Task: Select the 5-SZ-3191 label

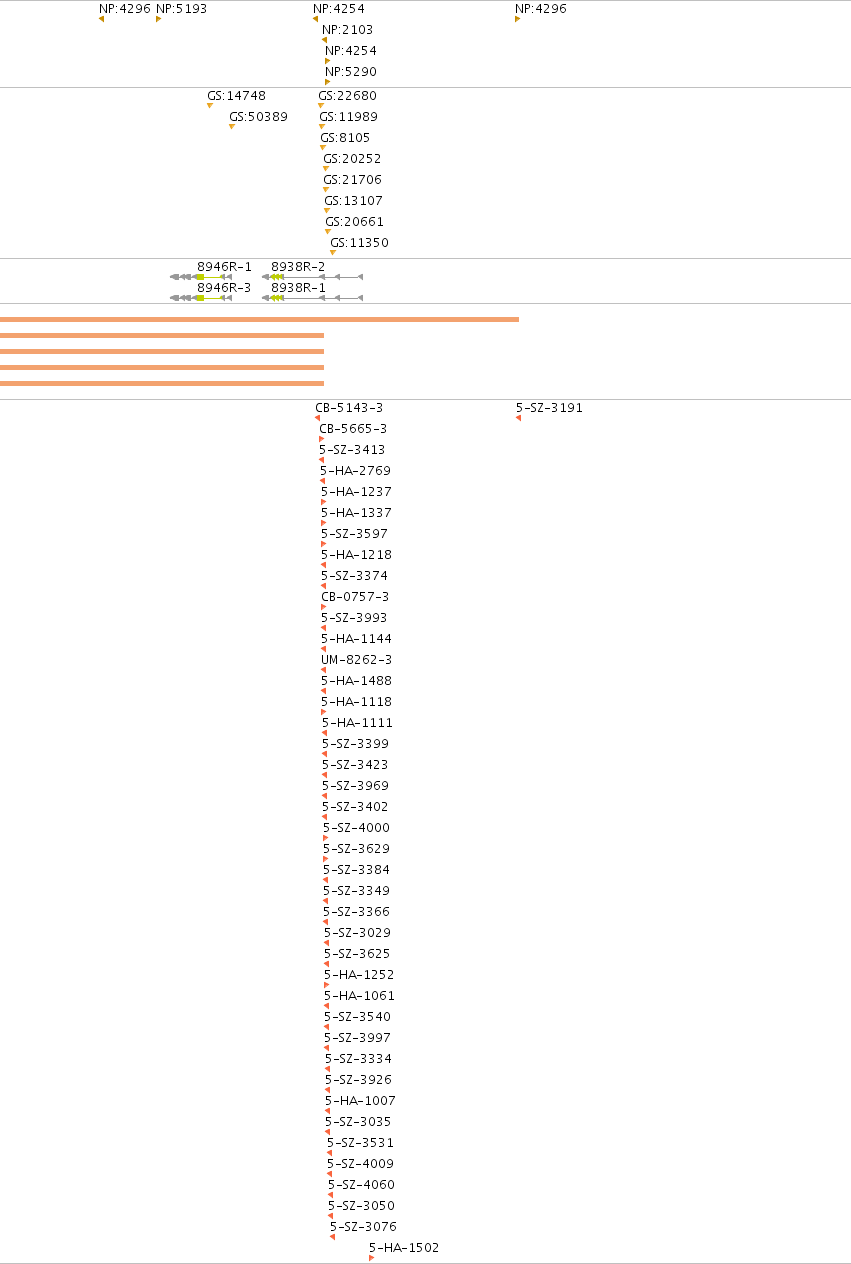Action: (550, 407)
